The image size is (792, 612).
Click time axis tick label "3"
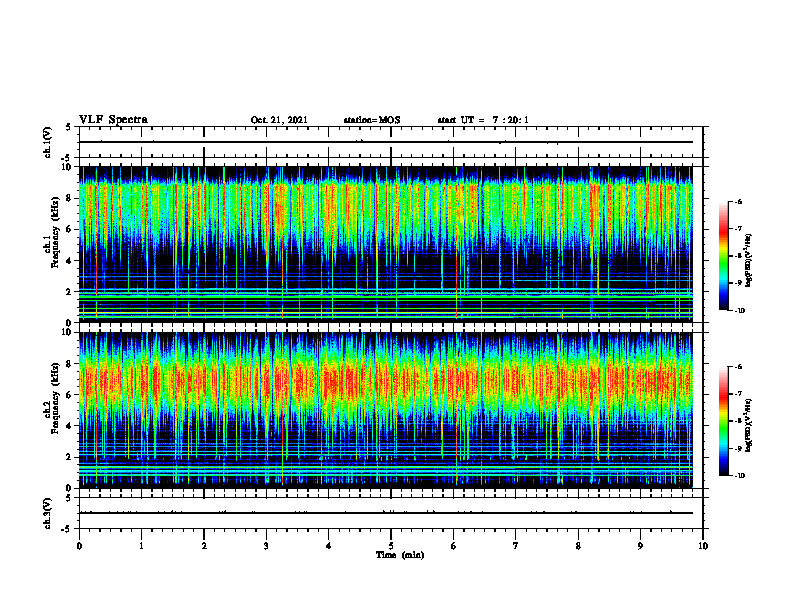pos(266,546)
